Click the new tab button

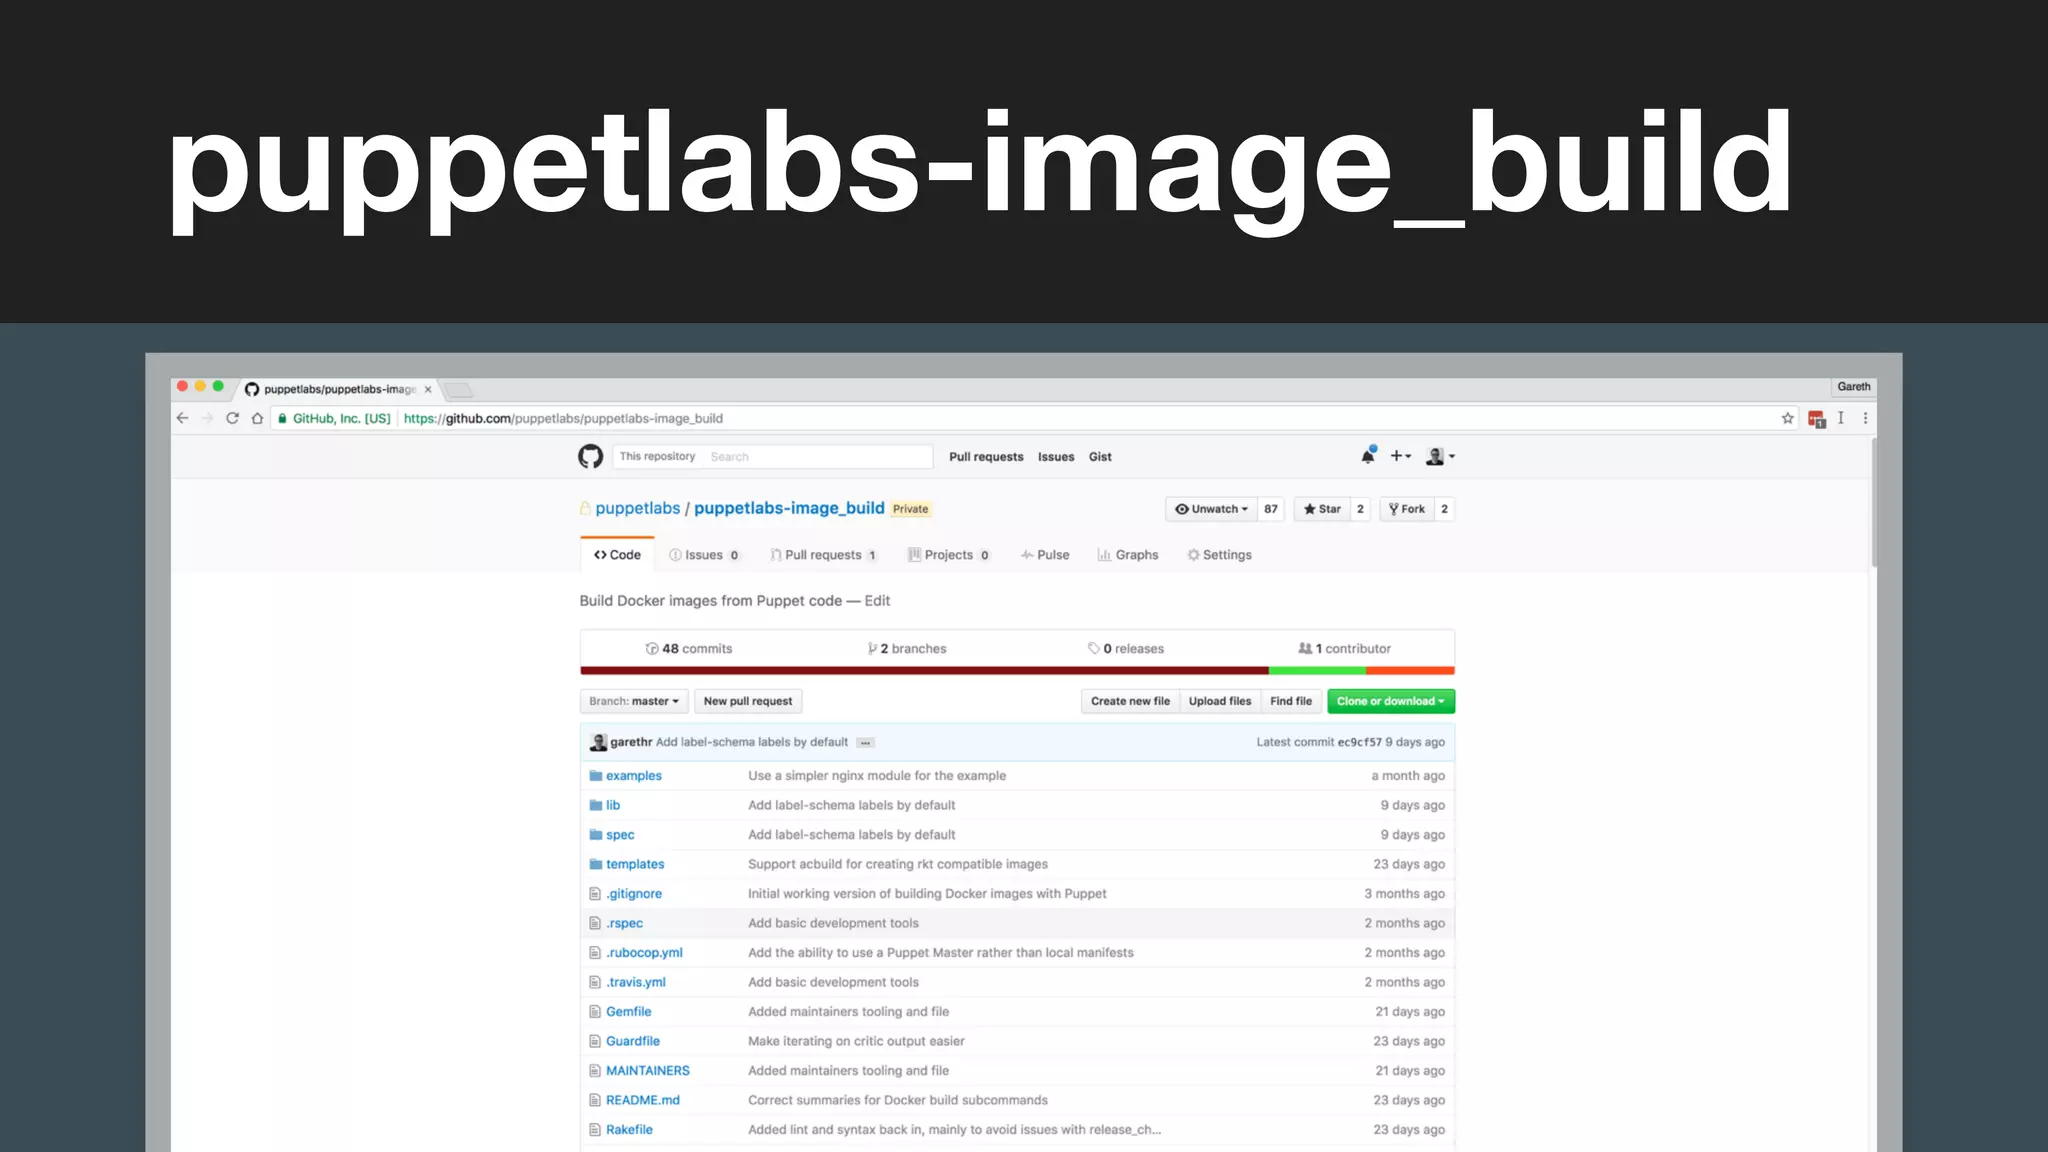[458, 390]
